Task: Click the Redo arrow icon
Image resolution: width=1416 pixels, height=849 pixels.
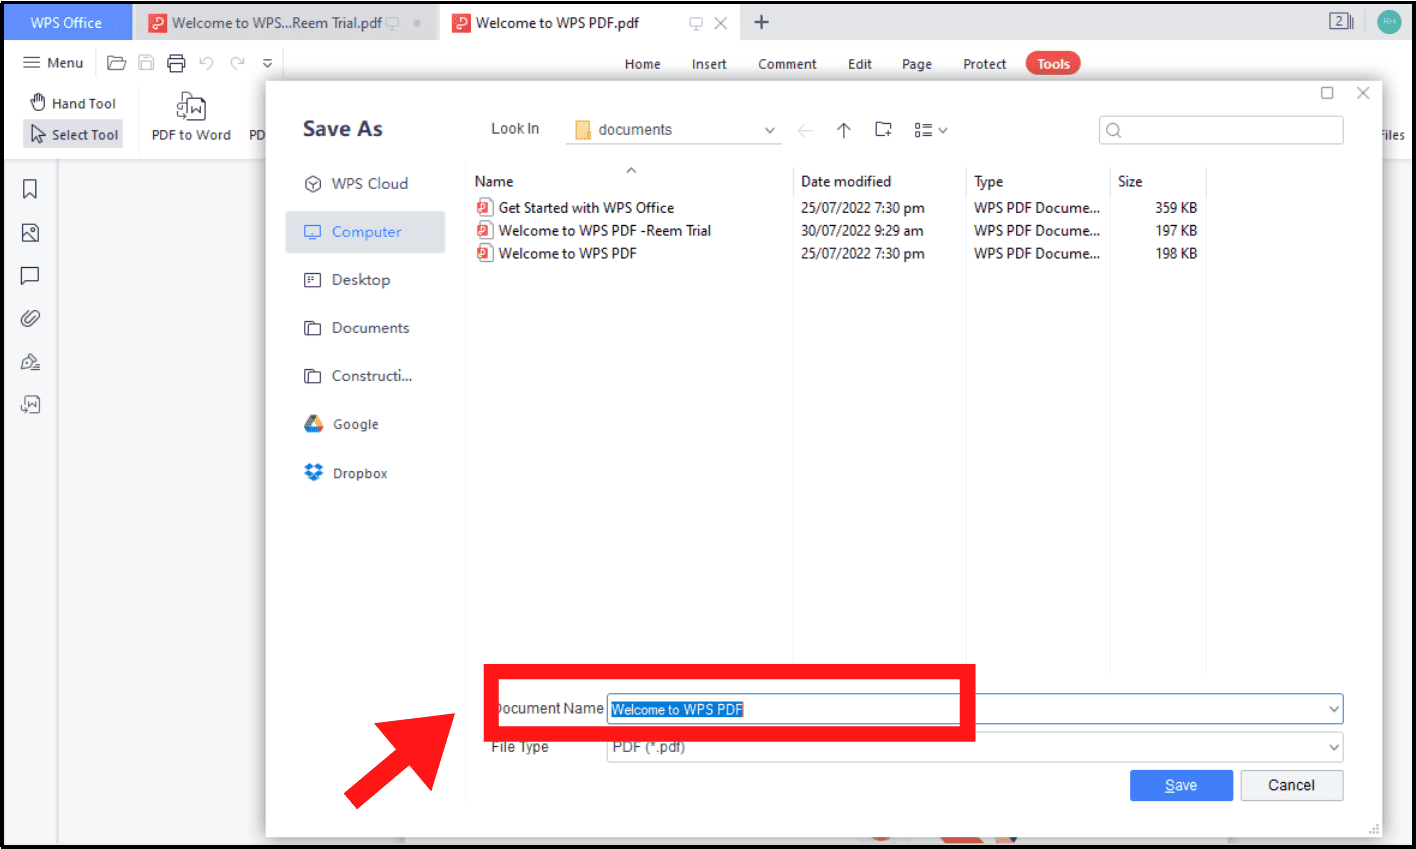Action: (237, 63)
